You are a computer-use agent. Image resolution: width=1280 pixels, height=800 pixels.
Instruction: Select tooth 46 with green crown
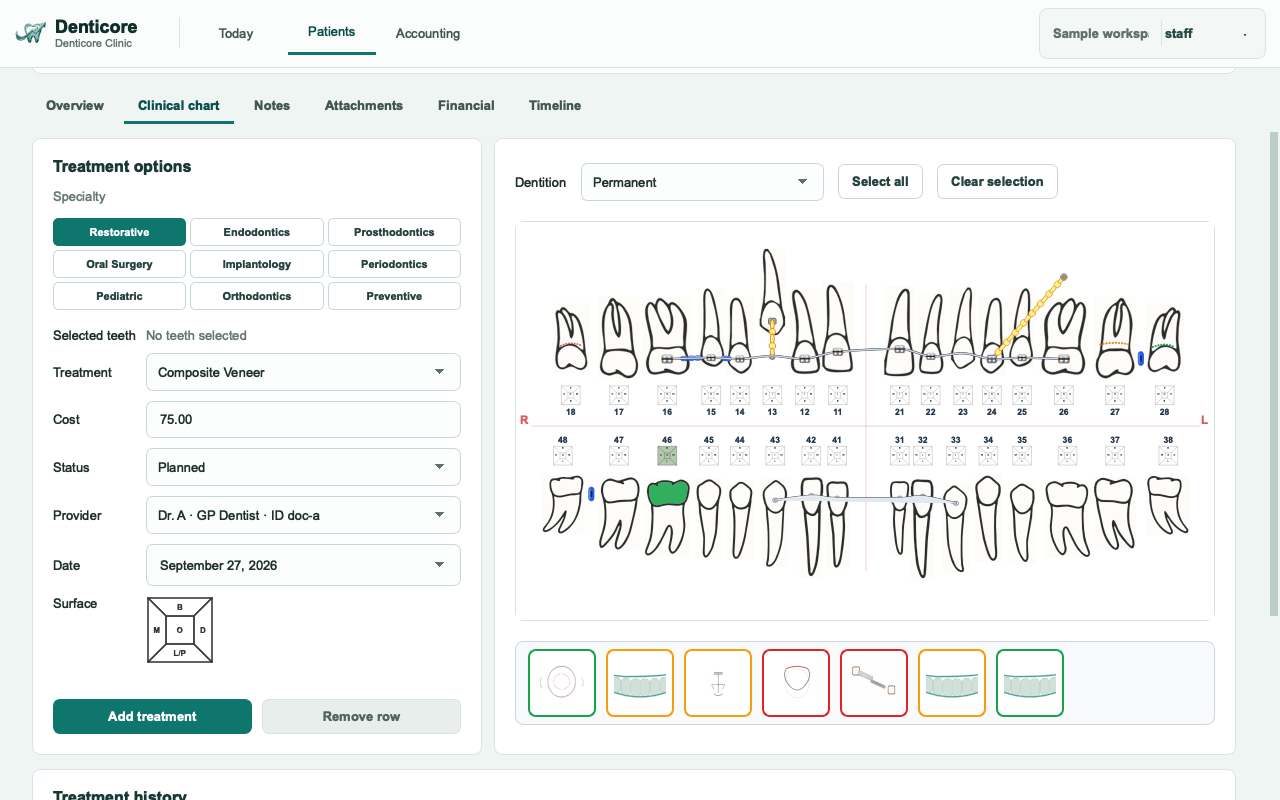click(667, 516)
